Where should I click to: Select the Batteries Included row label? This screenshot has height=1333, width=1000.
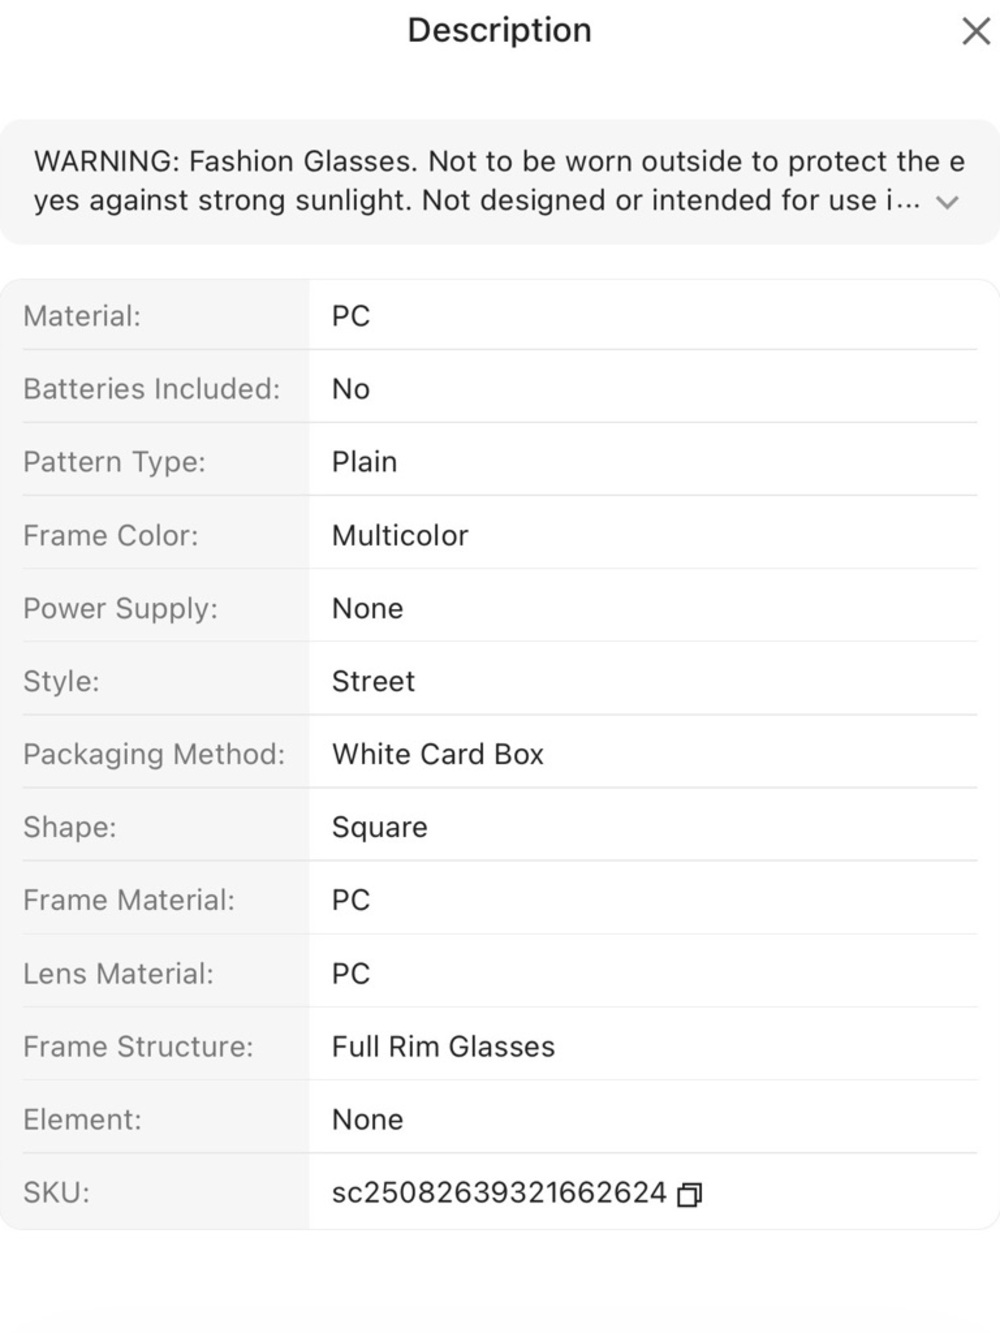pos(152,389)
